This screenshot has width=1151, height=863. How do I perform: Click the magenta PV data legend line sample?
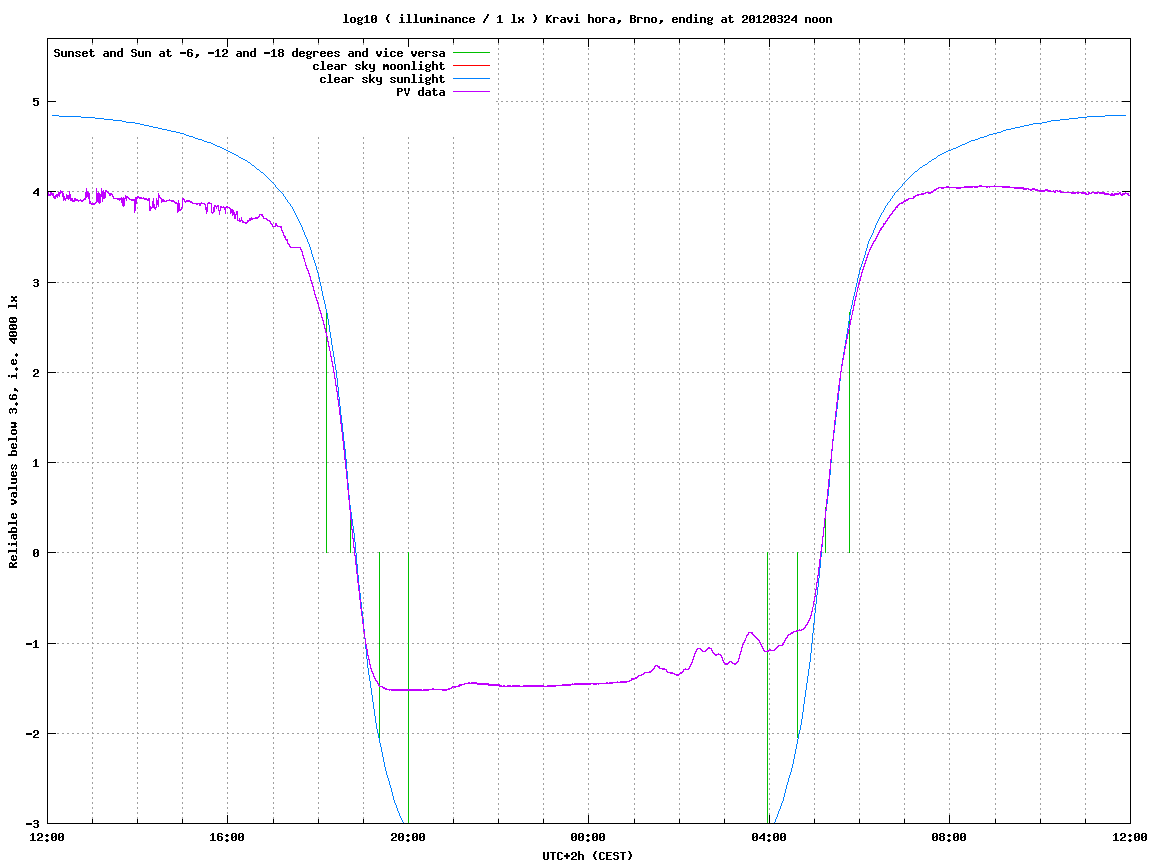pos(471,92)
